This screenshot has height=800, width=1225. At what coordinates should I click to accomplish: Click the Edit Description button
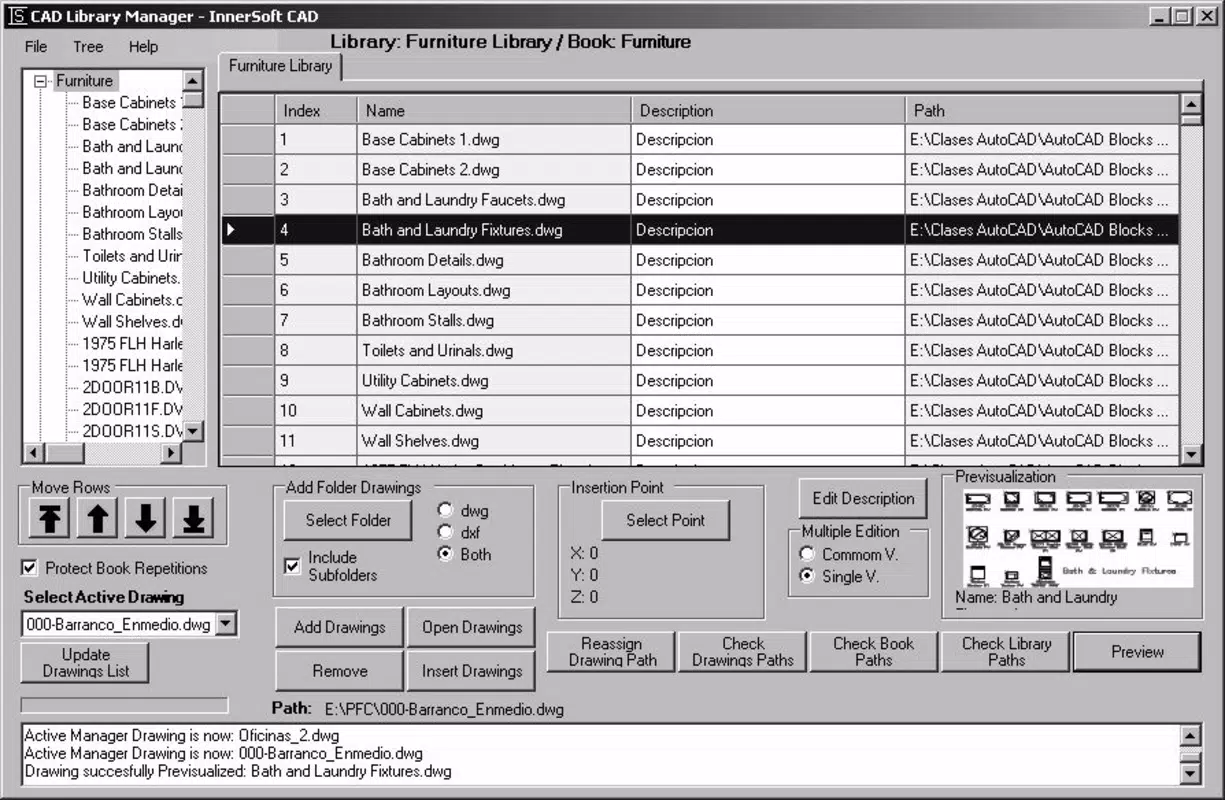863,498
